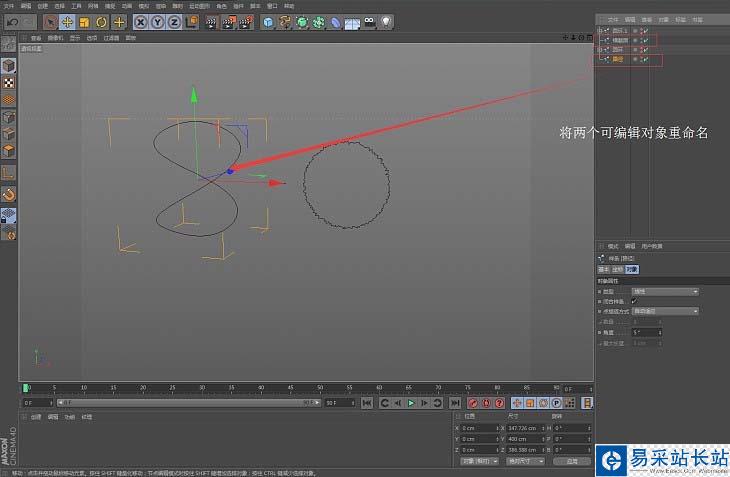This screenshot has width=730, height=477.
Task: Select the orange highlighted object in Object Manager
Action: coord(617,60)
